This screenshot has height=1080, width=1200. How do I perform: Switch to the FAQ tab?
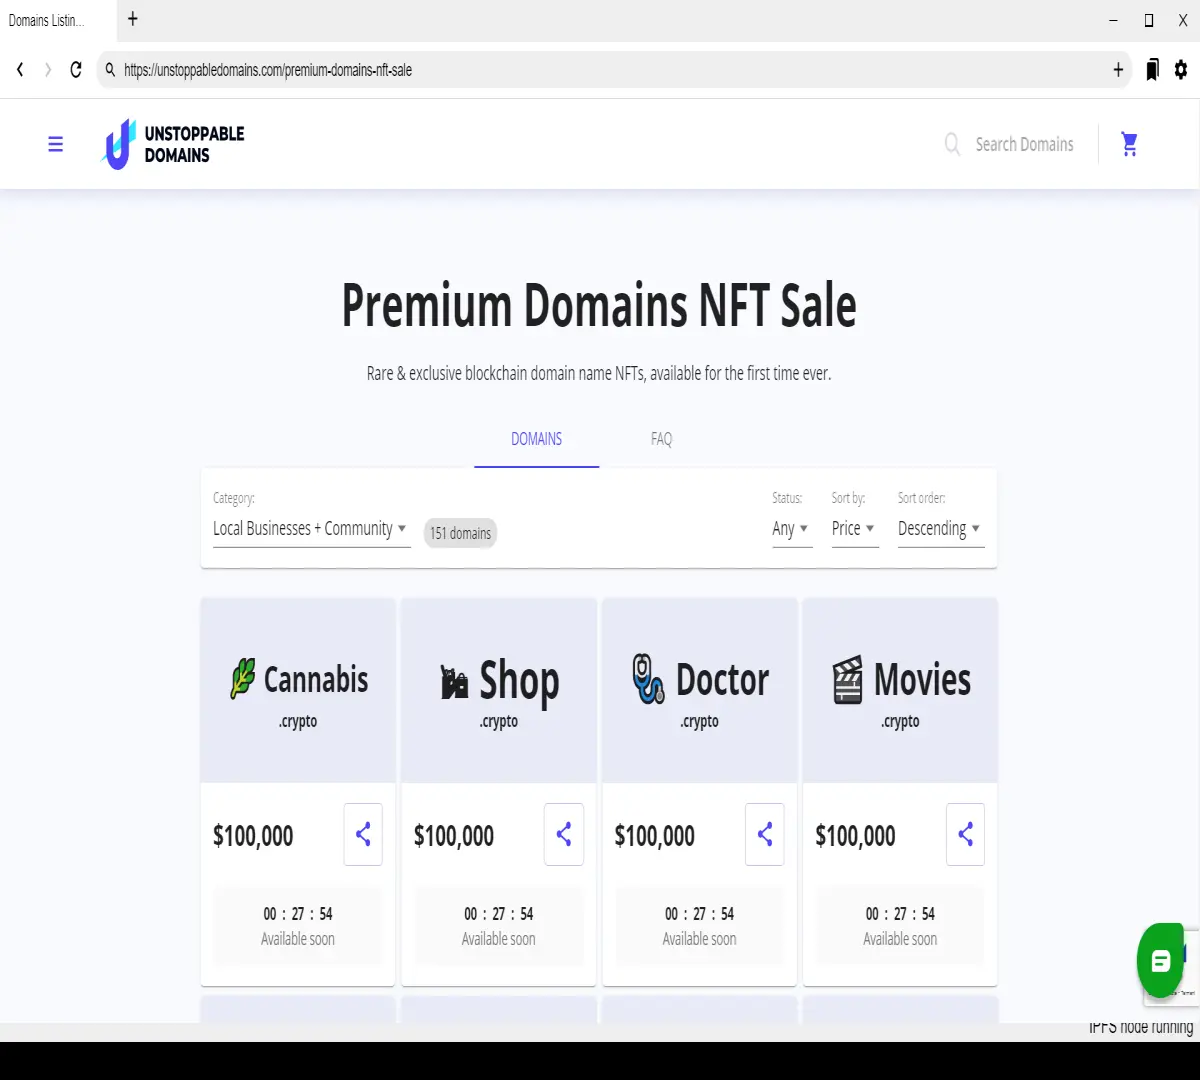(662, 439)
